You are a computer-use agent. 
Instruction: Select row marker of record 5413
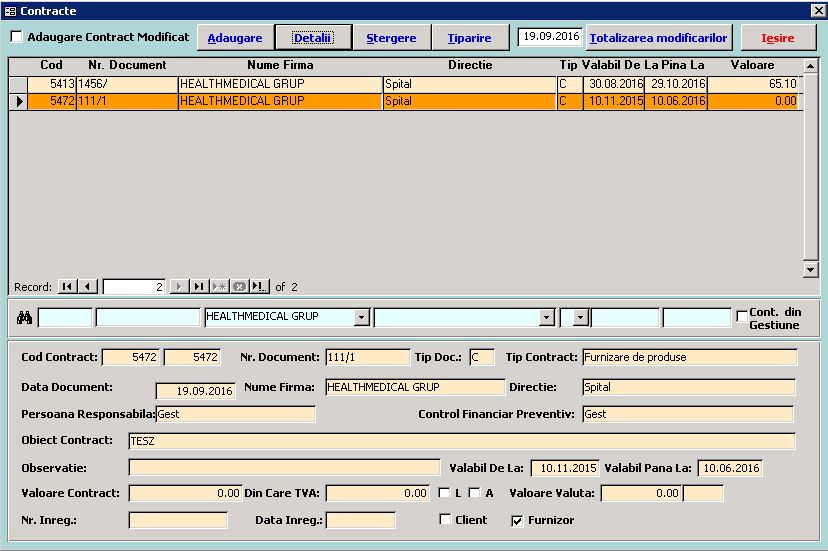pyautogui.click(x=18, y=85)
